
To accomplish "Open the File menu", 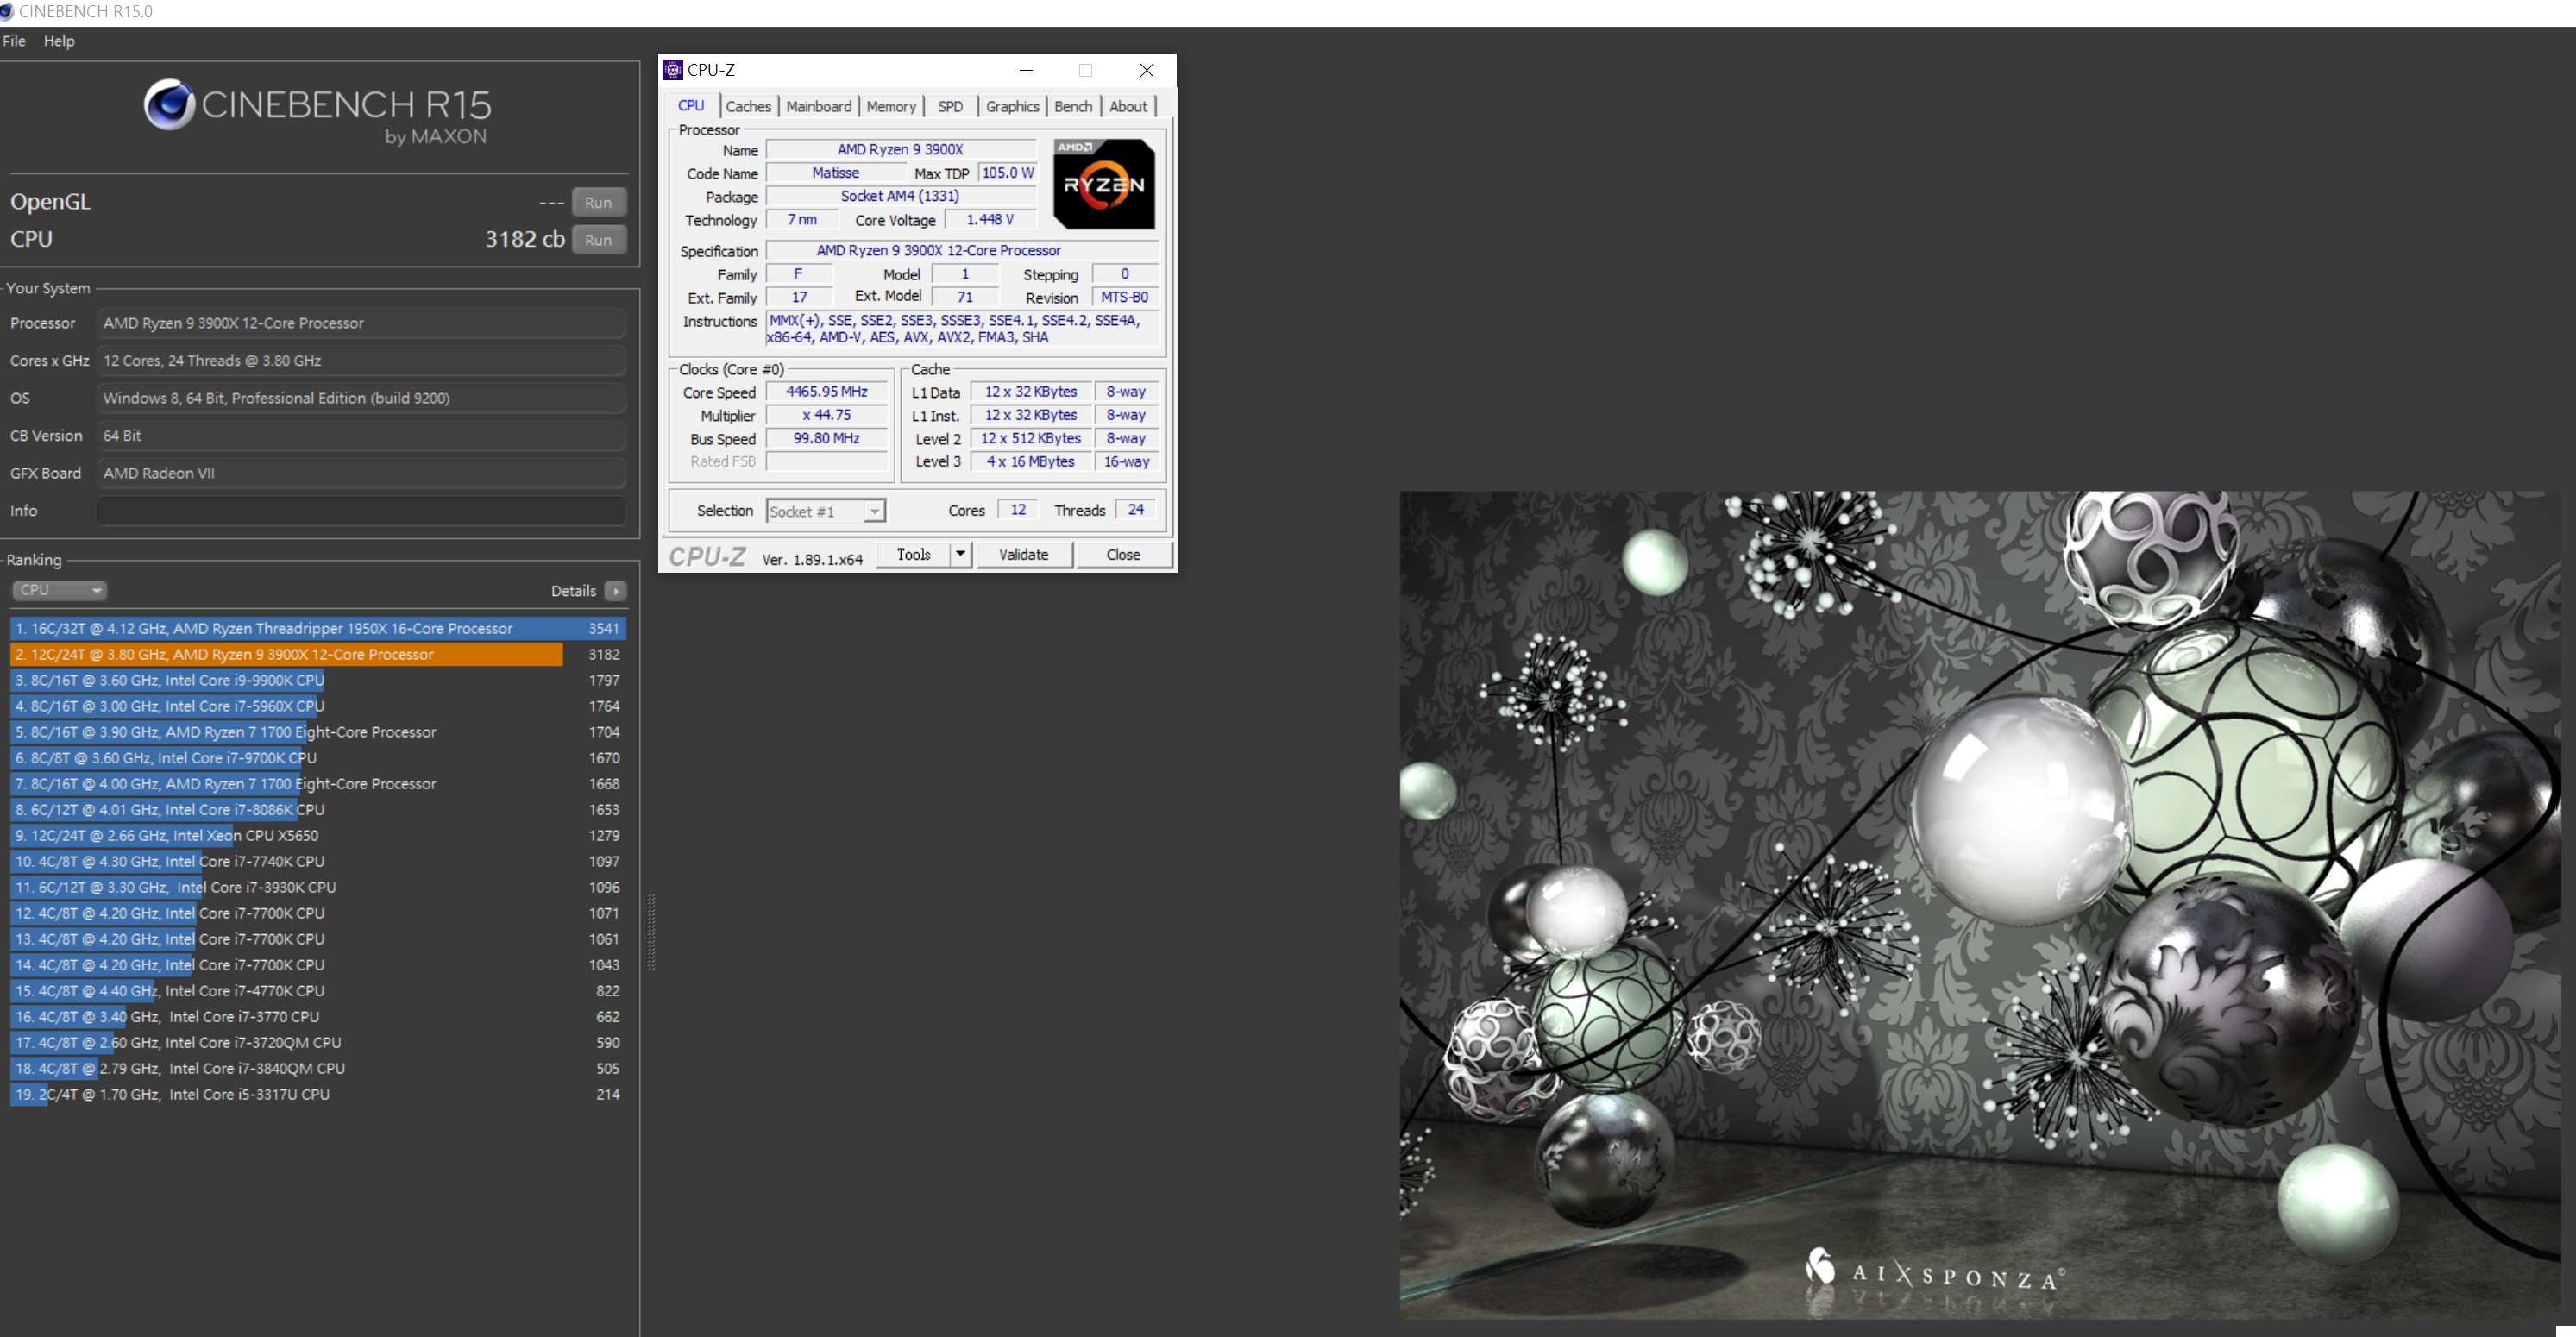I will 14,41.
